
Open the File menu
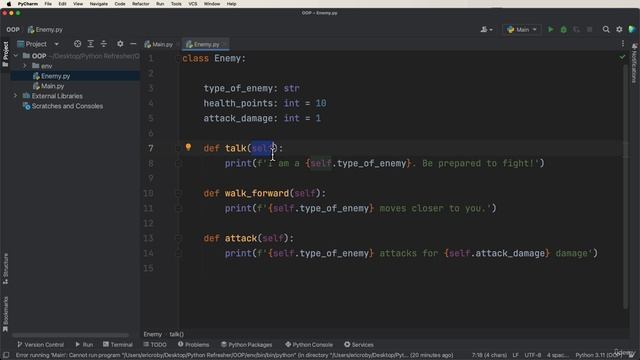click(48, 4)
